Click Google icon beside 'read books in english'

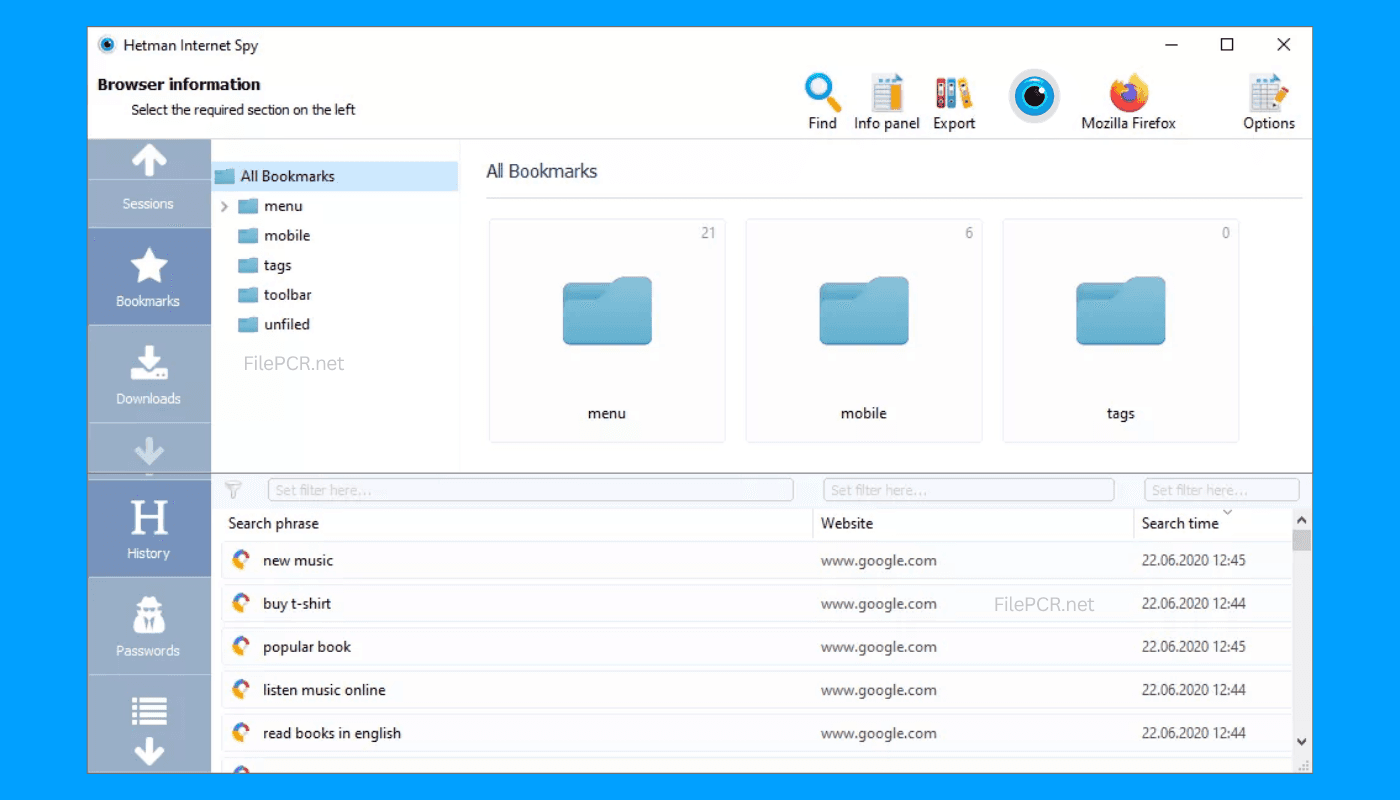point(240,733)
